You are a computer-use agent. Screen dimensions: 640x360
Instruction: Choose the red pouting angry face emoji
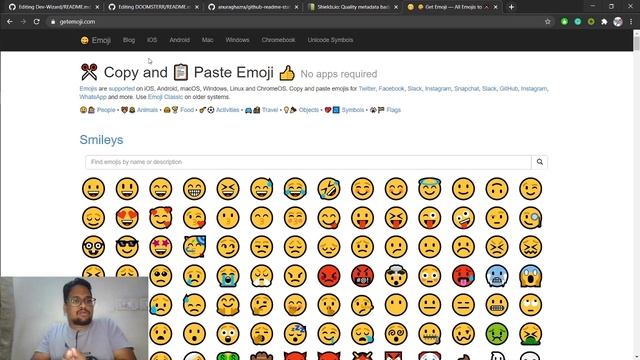point(329,276)
